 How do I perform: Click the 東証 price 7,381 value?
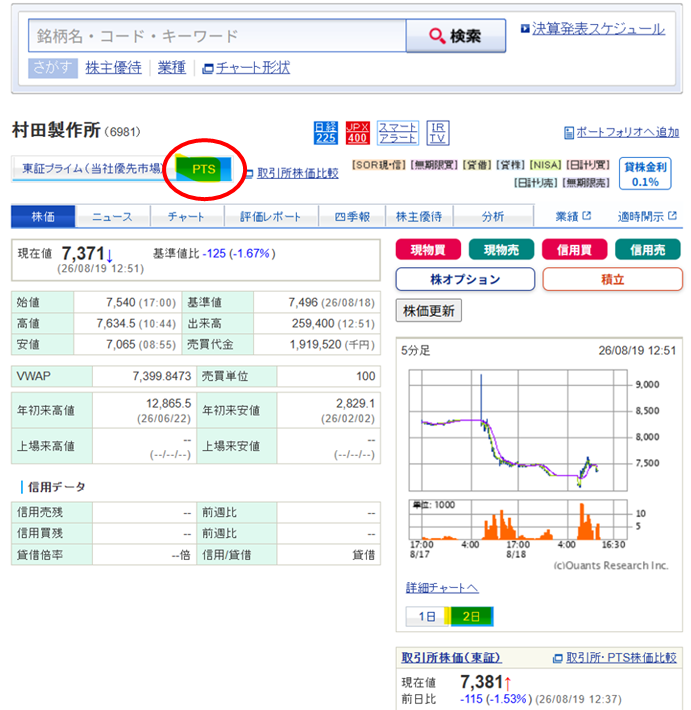pos(481,681)
